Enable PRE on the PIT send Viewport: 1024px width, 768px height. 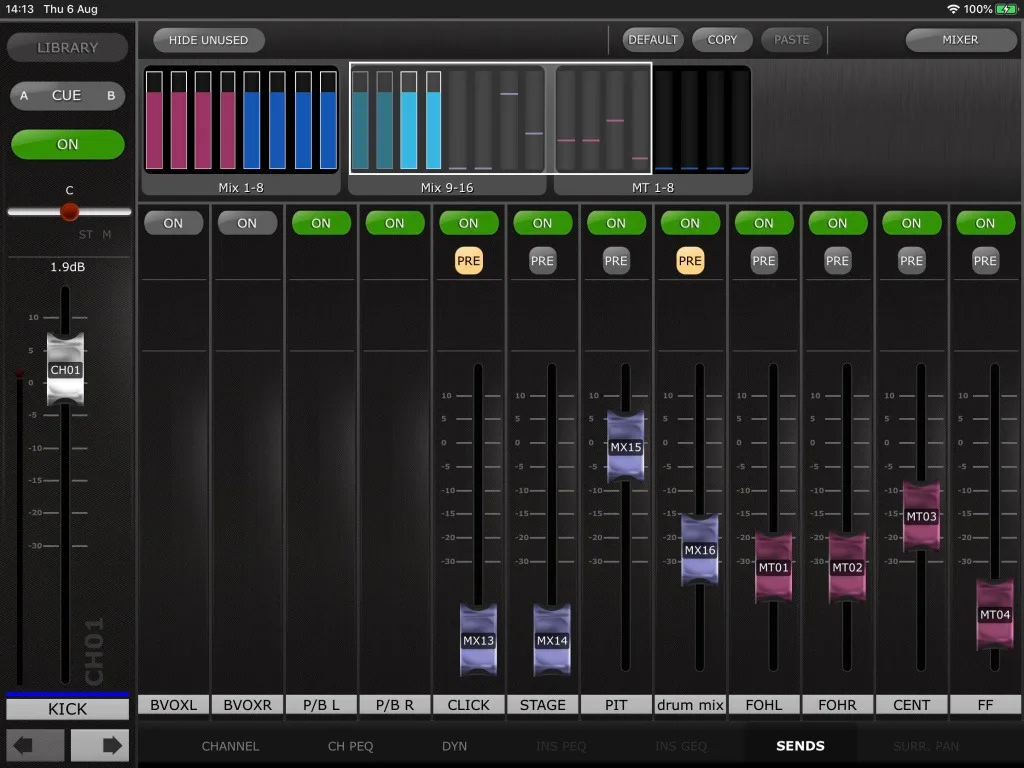point(616,261)
